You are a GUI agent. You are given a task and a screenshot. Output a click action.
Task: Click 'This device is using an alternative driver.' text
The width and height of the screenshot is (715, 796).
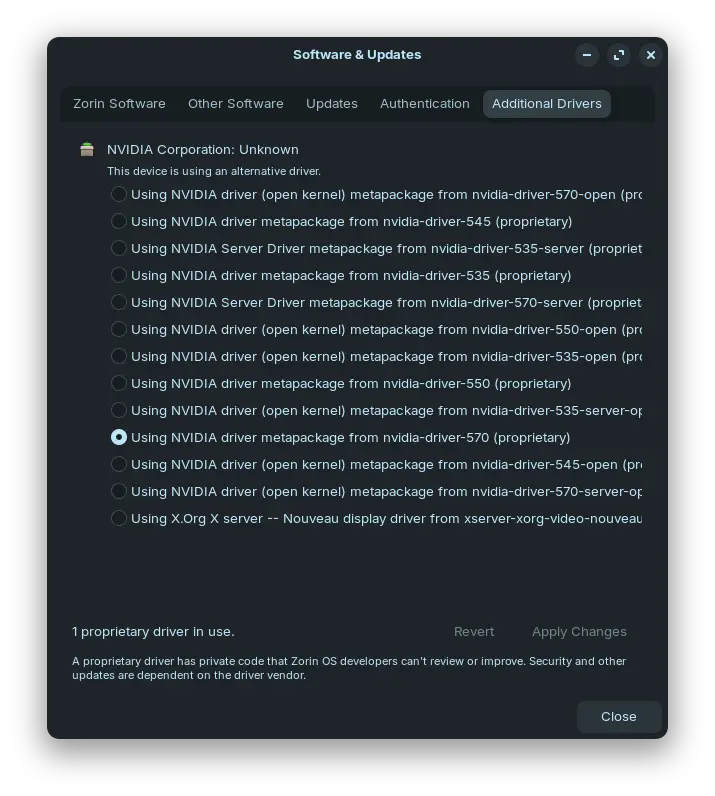214,171
